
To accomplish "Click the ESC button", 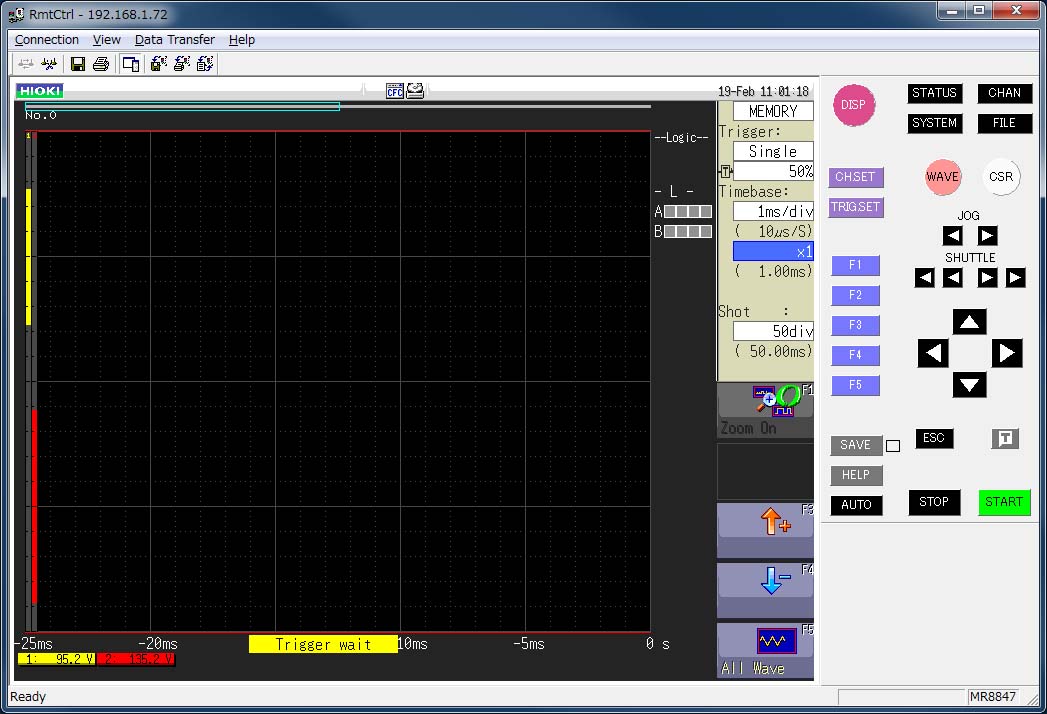I will [934, 438].
